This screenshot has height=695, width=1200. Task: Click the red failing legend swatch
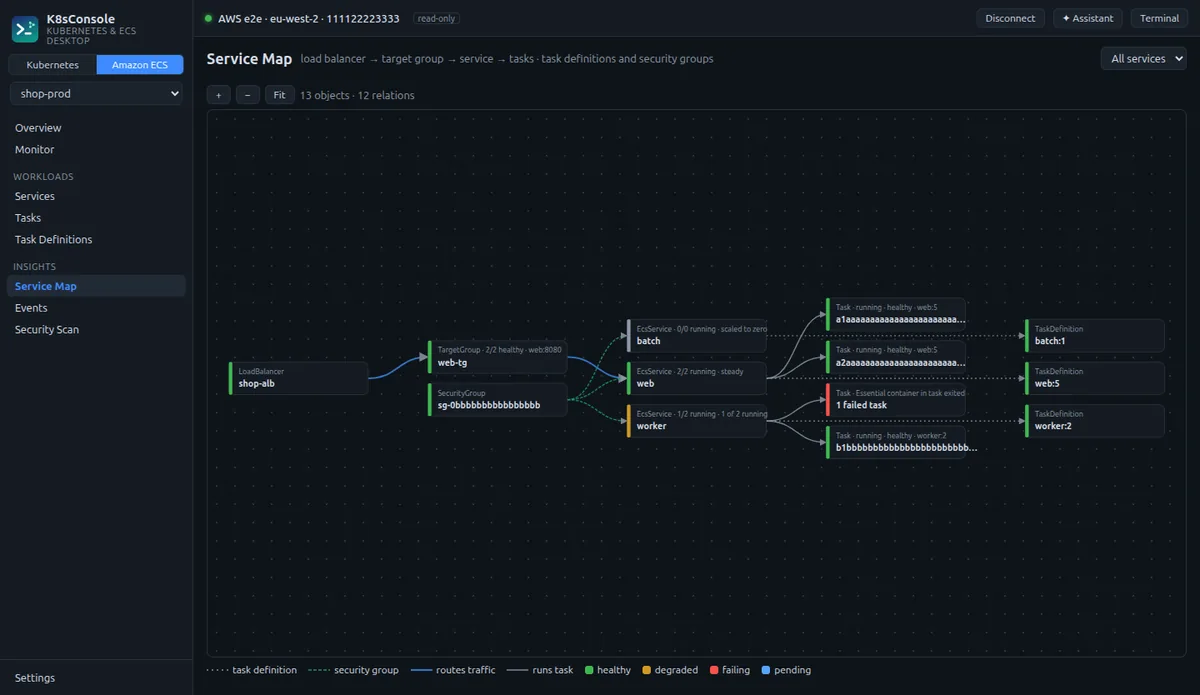pos(713,670)
